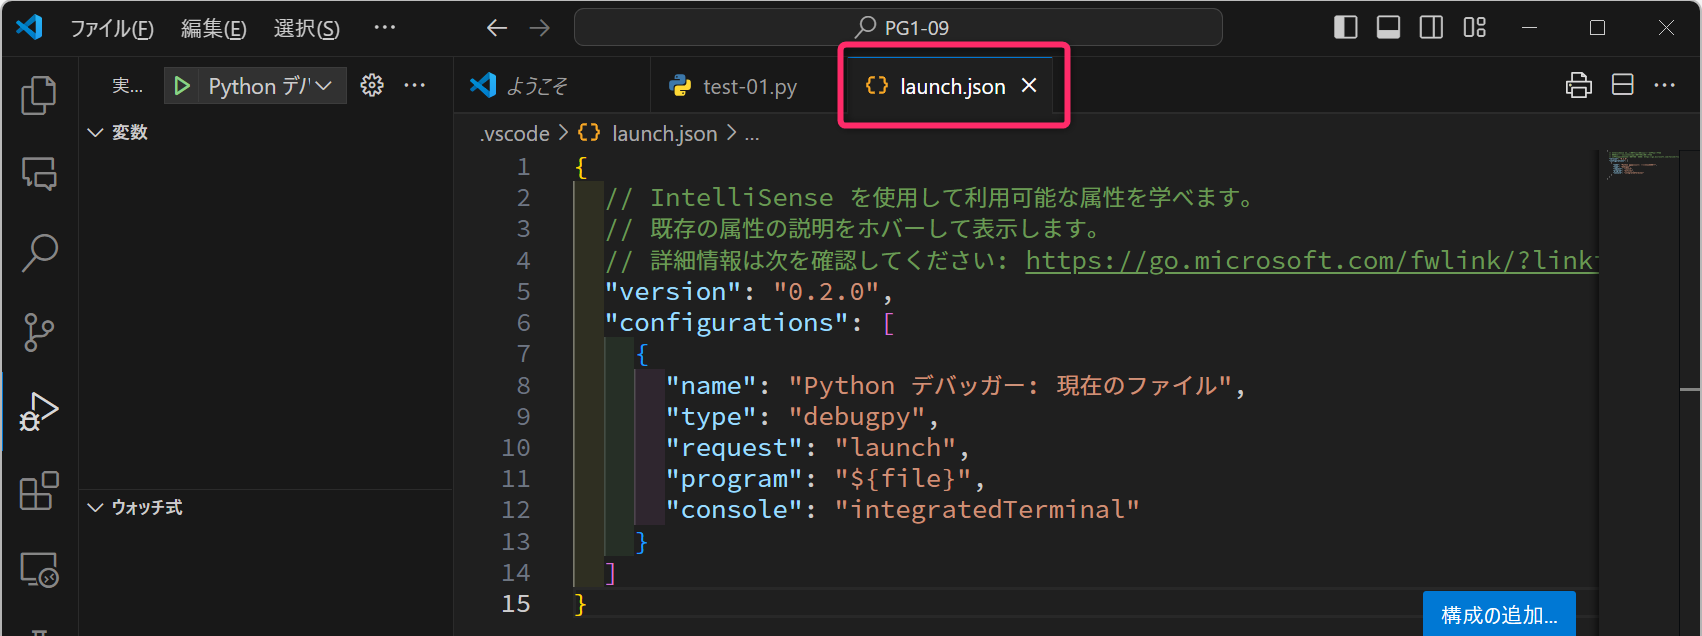Click the 構成の追加 button

click(x=1498, y=615)
